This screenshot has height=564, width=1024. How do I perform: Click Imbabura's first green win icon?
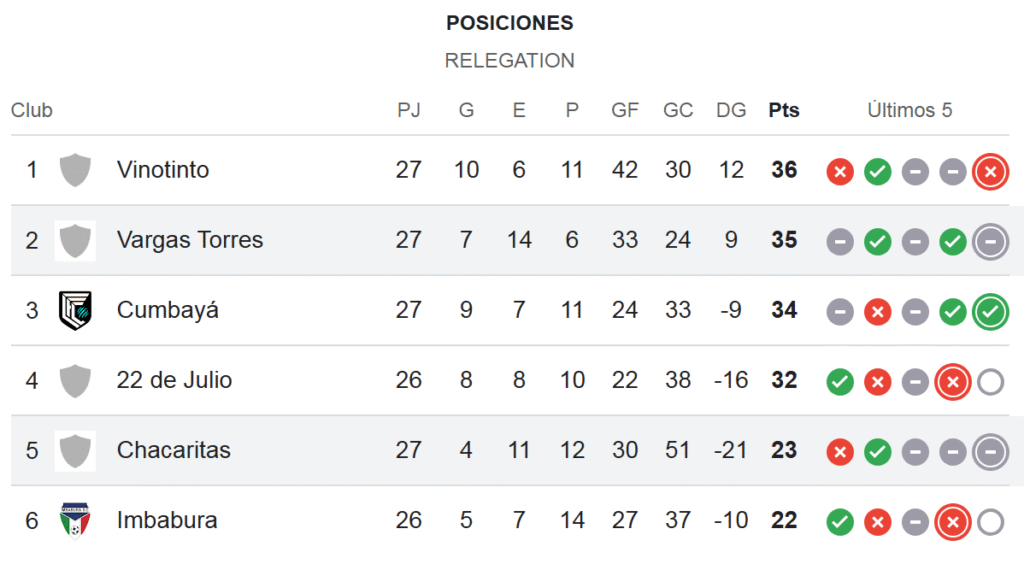pos(840,522)
